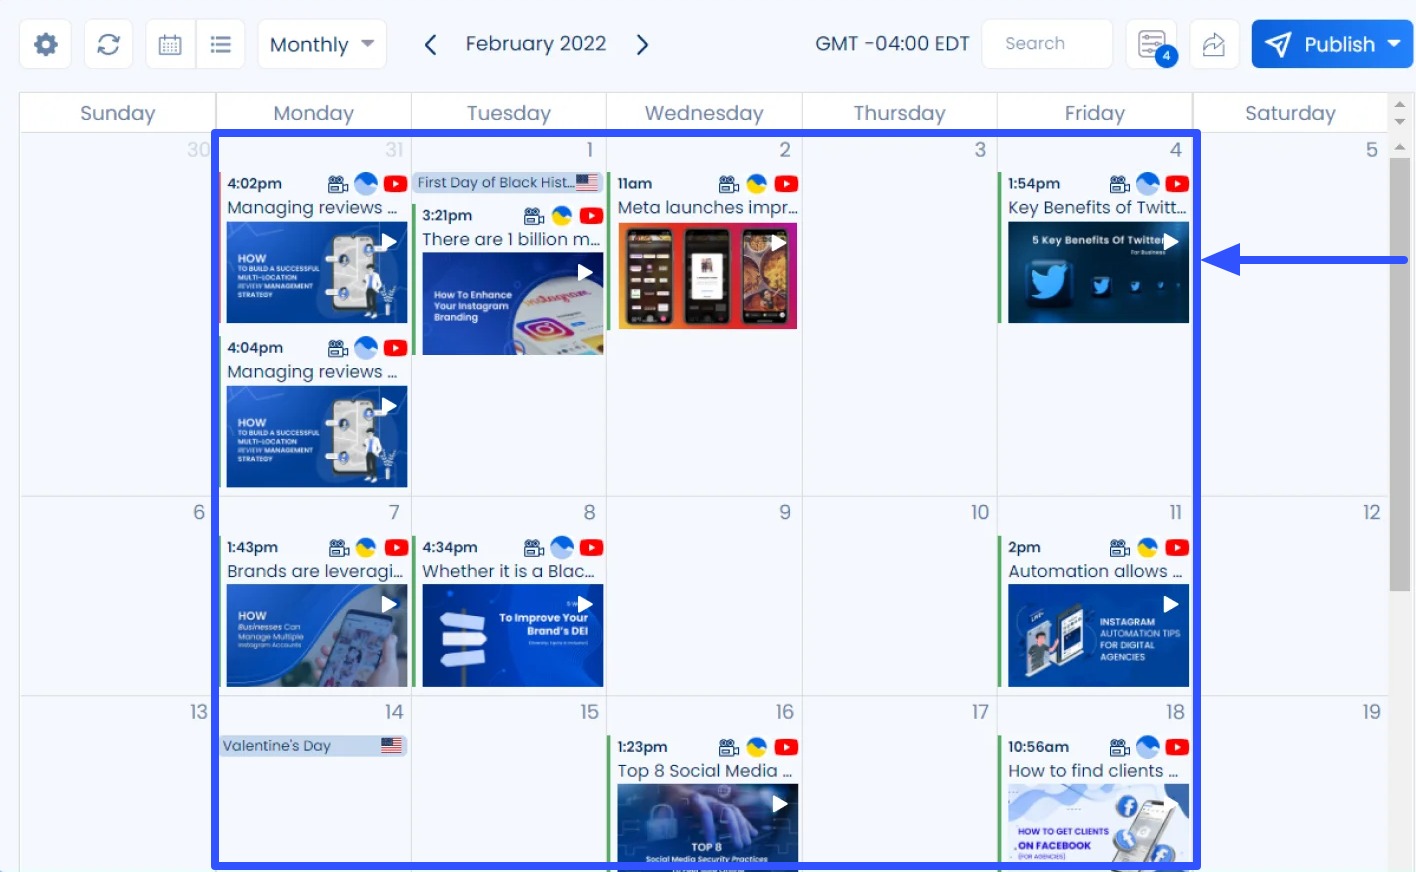Expand the Publish dropdown arrow
Image resolution: width=1416 pixels, height=872 pixels.
[1394, 45]
